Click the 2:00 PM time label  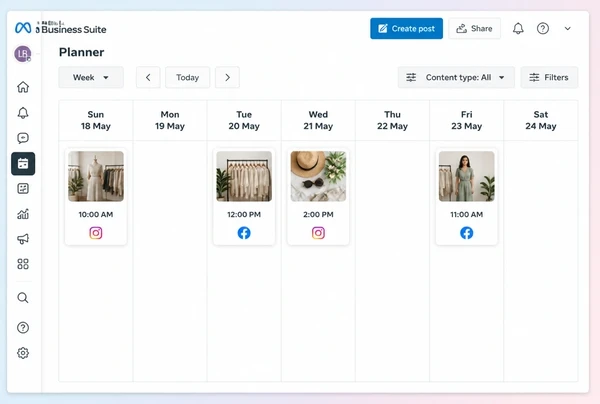point(318,215)
